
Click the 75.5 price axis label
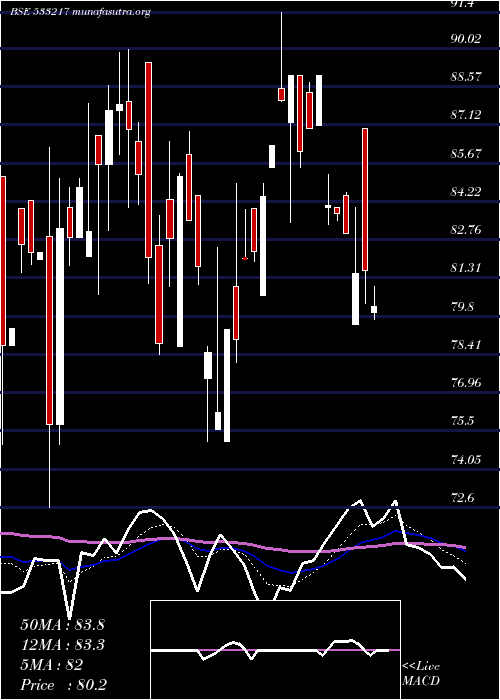point(463,421)
